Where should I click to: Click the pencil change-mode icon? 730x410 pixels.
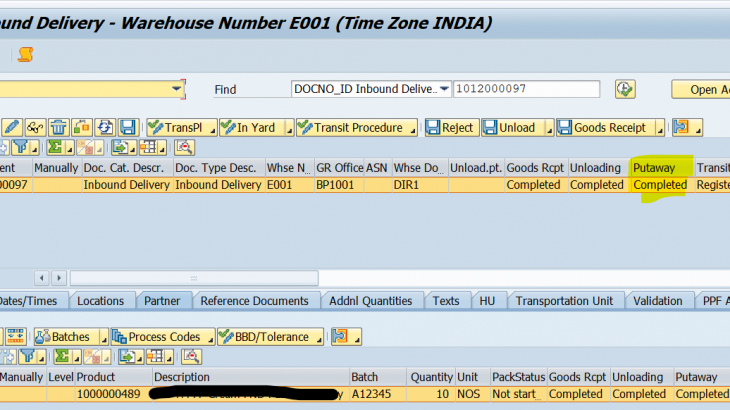[12, 127]
